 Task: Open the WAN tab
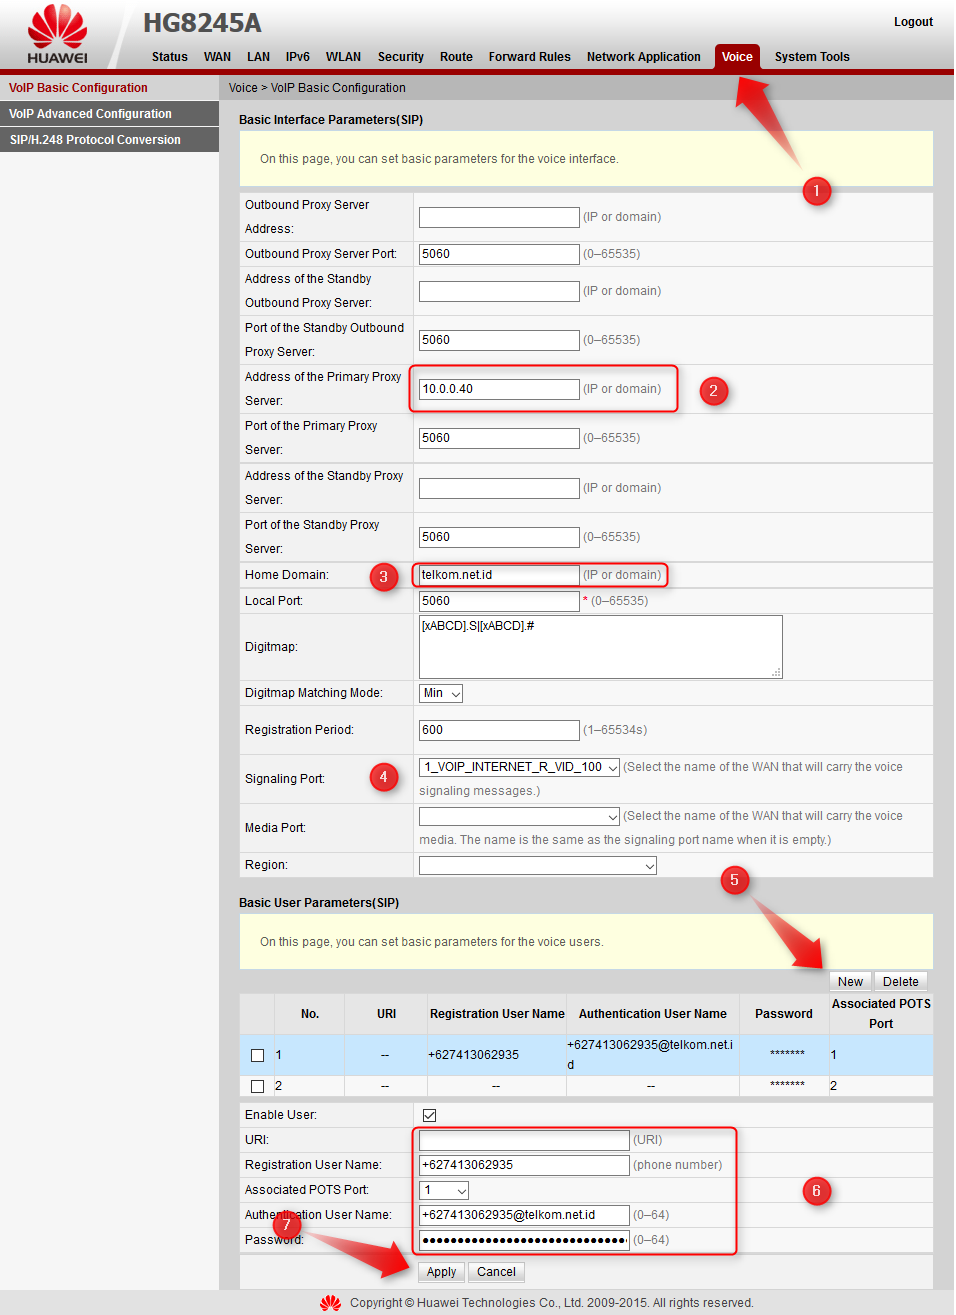[x=217, y=57]
